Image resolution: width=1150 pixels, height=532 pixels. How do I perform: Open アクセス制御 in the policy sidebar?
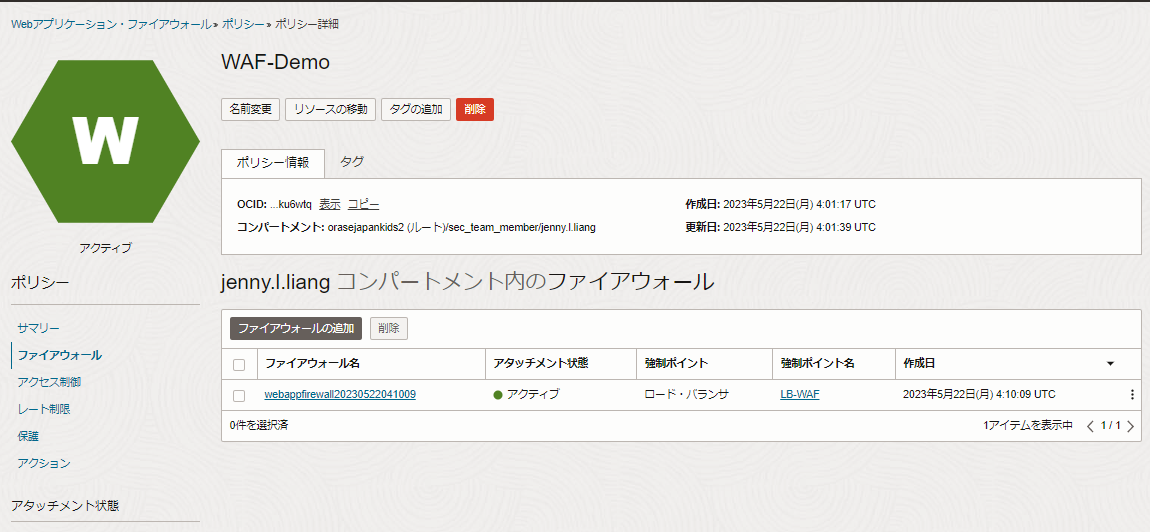tap(49, 381)
